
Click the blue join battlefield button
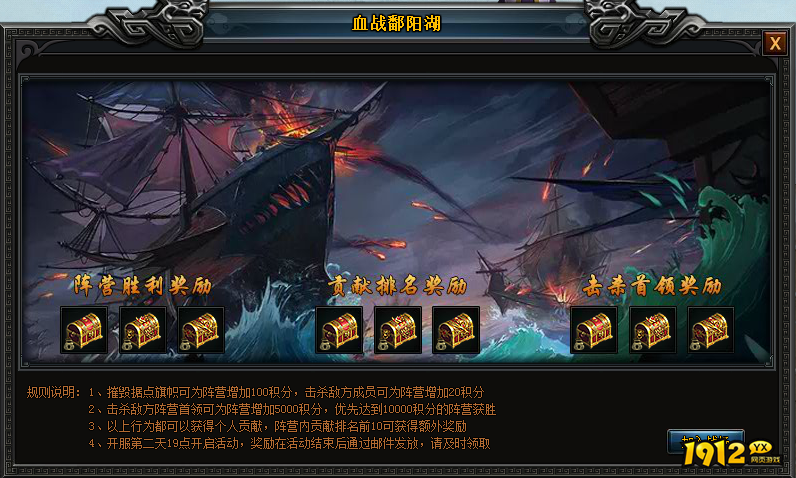pyautogui.click(x=706, y=440)
